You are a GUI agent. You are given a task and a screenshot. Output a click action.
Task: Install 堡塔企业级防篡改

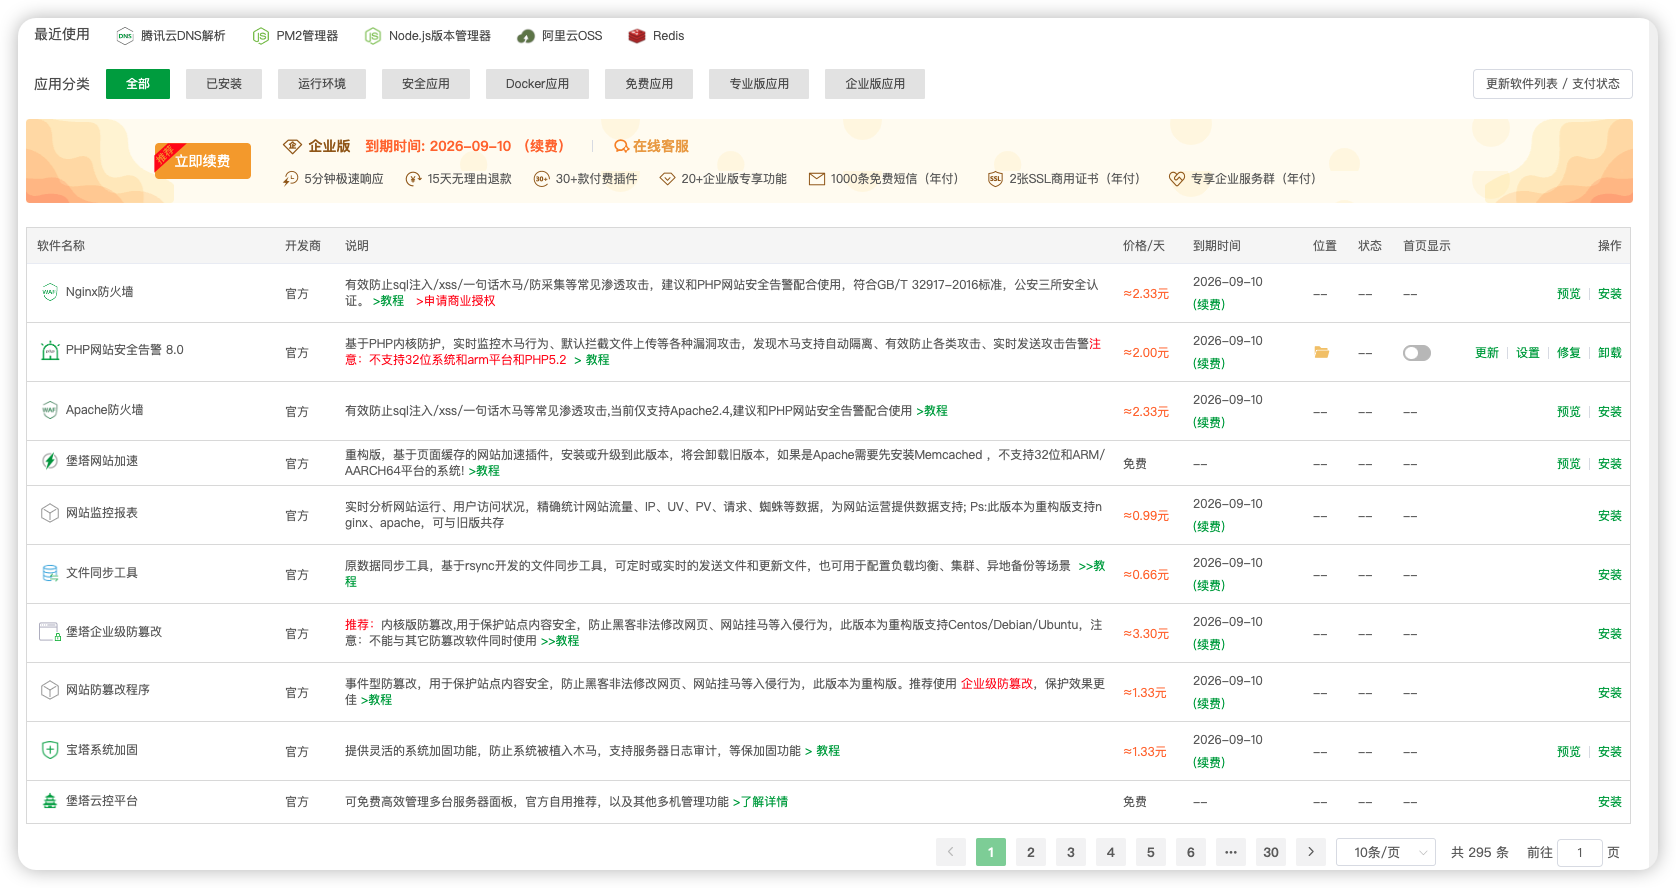pyautogui.click(x=1610, y=634)
